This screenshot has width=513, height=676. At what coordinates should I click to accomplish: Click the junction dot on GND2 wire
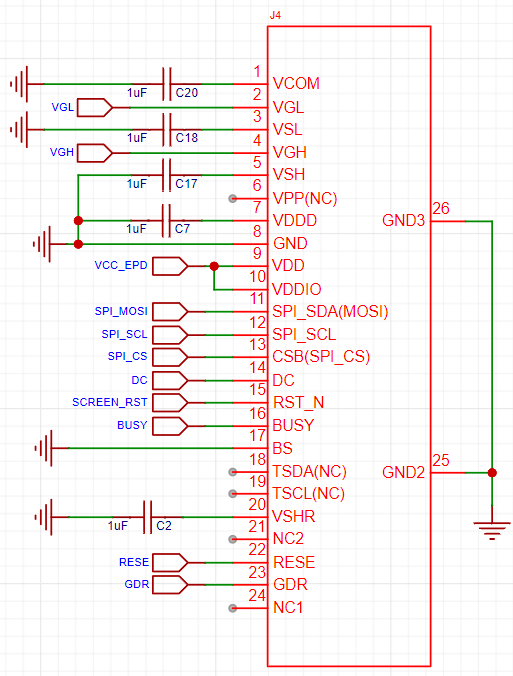click(492, 473)
